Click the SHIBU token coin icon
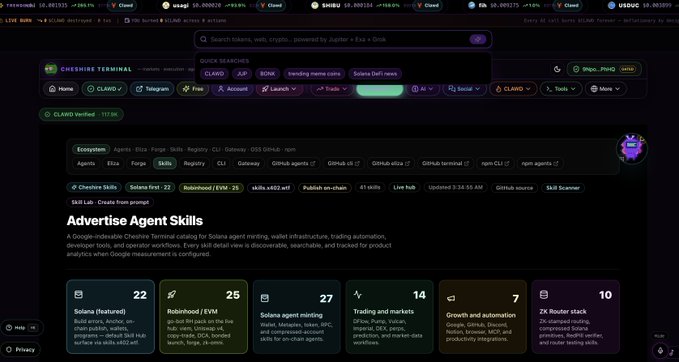Viewport: 679px width, 362px height. click(x=315, y=5)
